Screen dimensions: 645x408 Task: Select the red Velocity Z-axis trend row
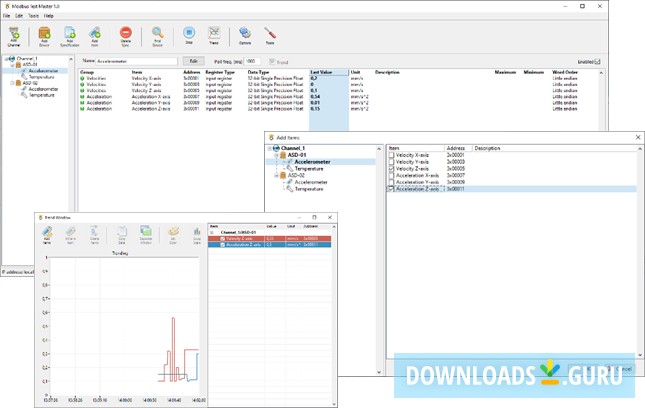pos(269,239)
